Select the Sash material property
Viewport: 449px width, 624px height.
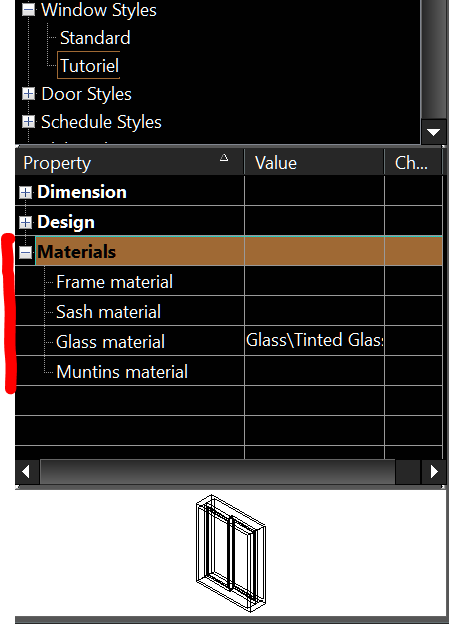[108, 312]
